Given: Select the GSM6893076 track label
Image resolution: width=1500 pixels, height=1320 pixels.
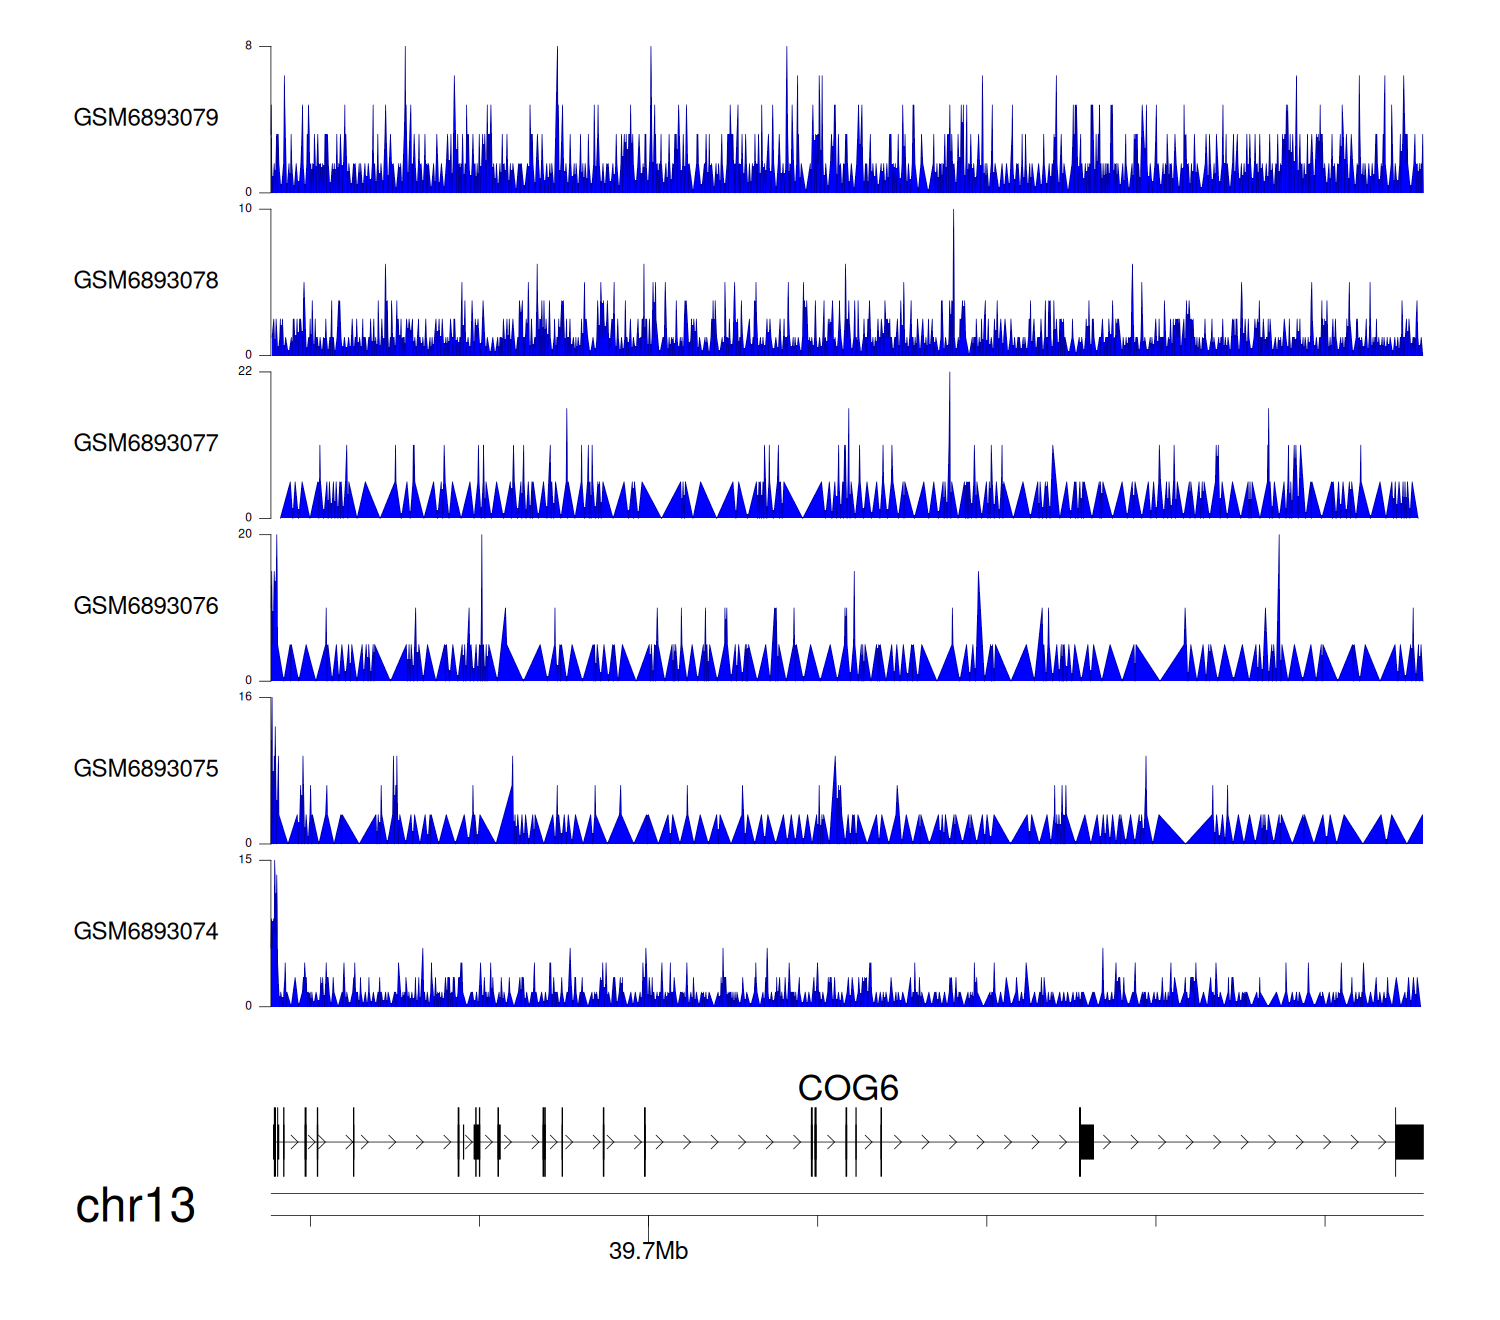Looking at the screenshot, I should pyautogui.click(x=146, y=606).
